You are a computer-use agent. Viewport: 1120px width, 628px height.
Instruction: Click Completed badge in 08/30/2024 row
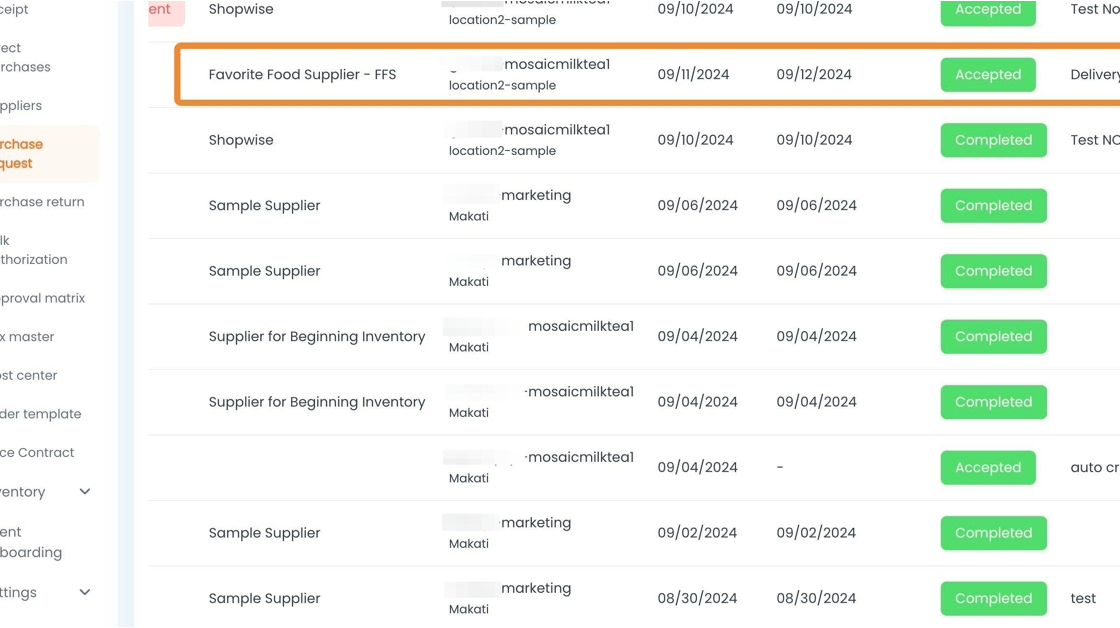[992, 598]
